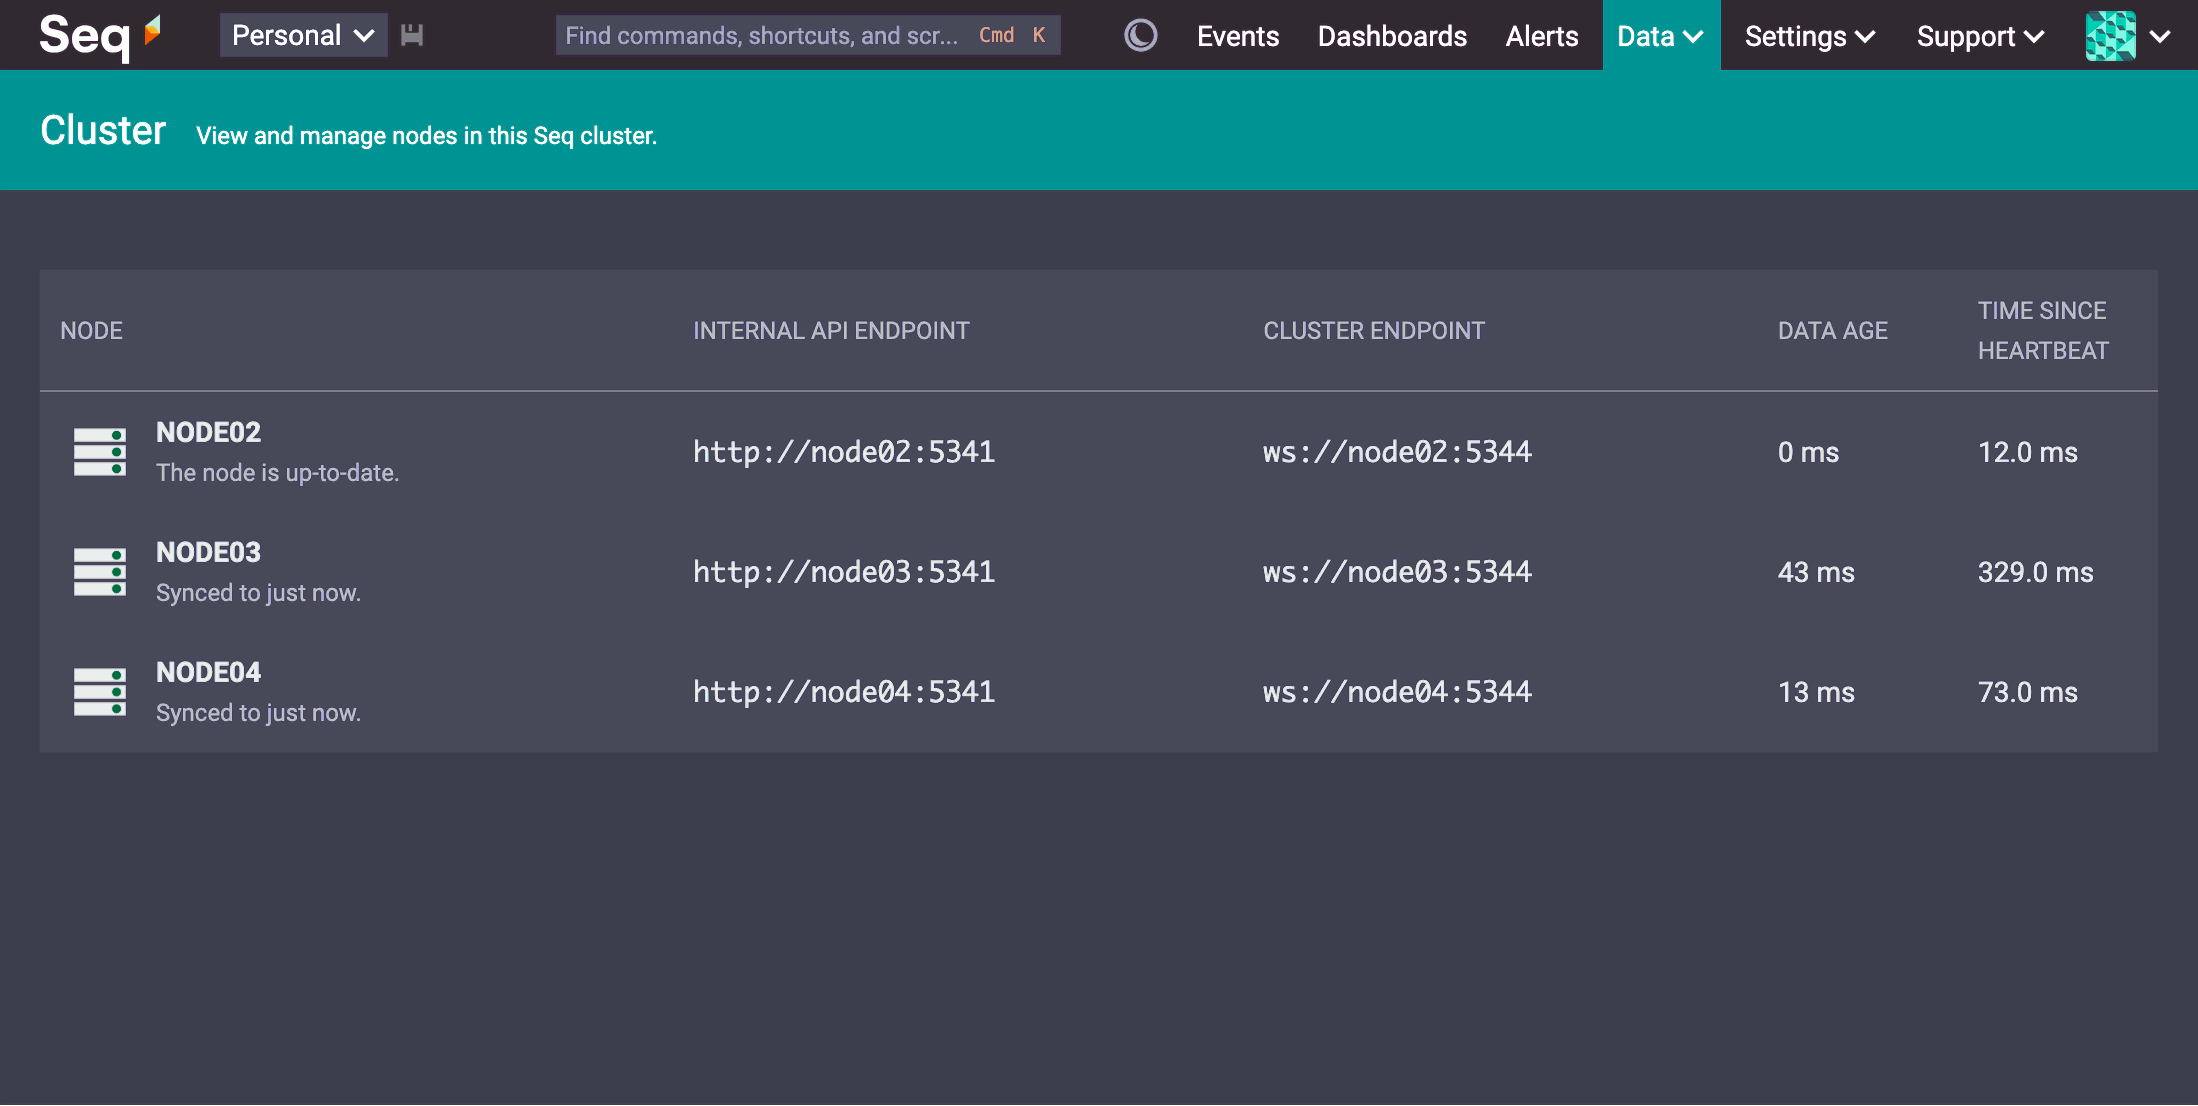
Task: Click NODE03 'Synced to just now.' status
Action: 258,593
